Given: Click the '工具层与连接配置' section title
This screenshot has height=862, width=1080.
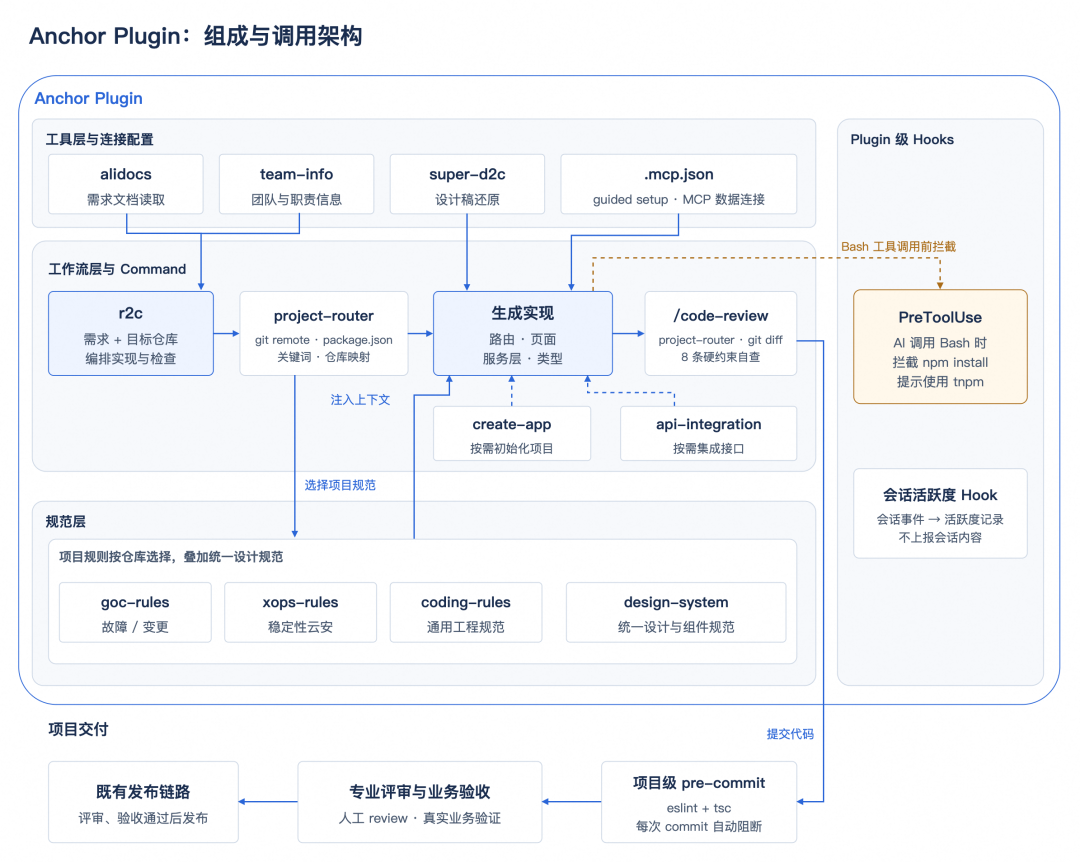Looking at the screenshot, I should pyautogui.click(x=100, y=139).
